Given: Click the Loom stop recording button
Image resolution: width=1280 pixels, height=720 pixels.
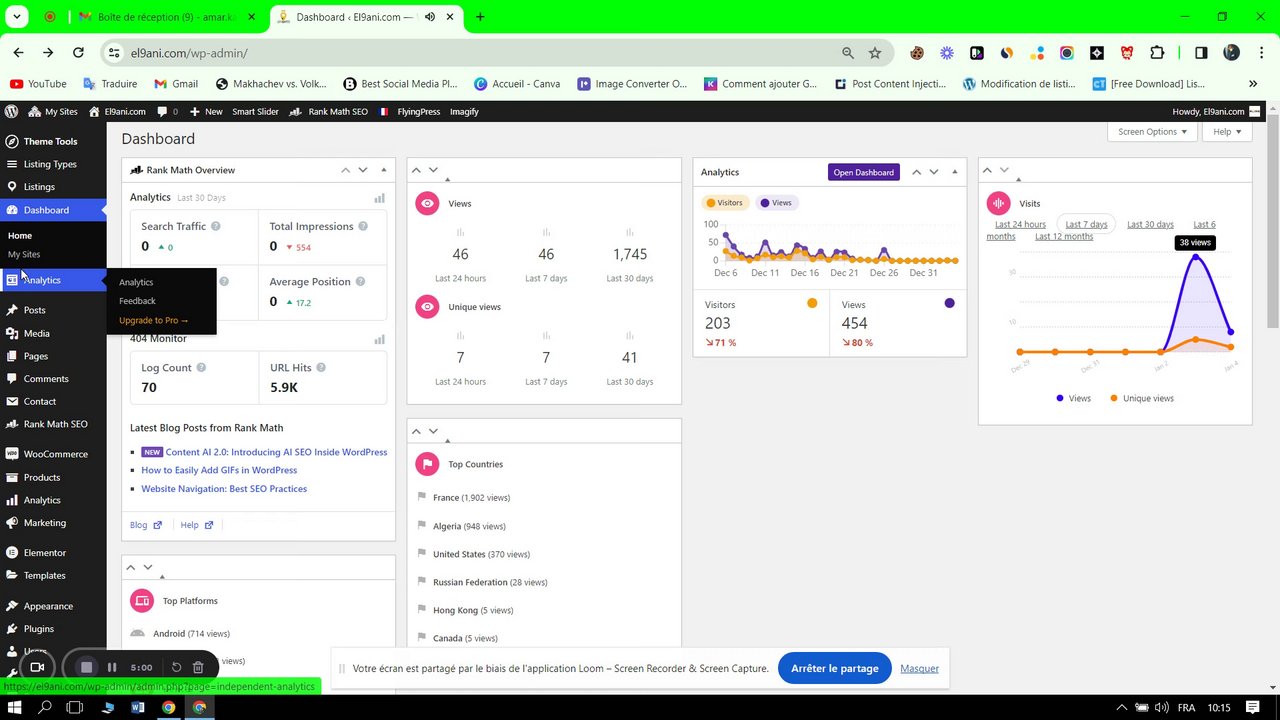Looking at the screenshot, I should pos(87,667).
